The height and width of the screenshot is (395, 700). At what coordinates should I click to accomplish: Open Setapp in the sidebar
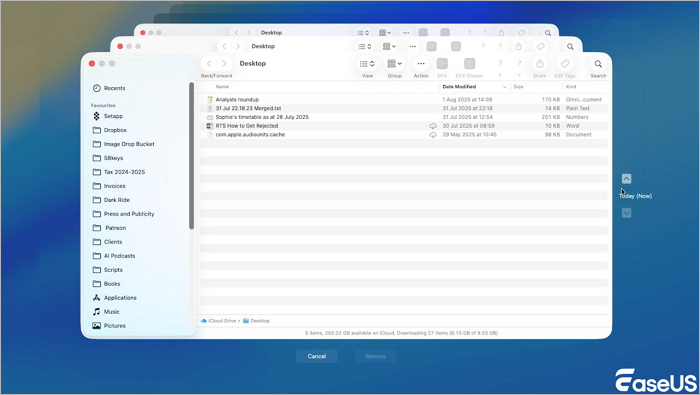click(108, 116)
